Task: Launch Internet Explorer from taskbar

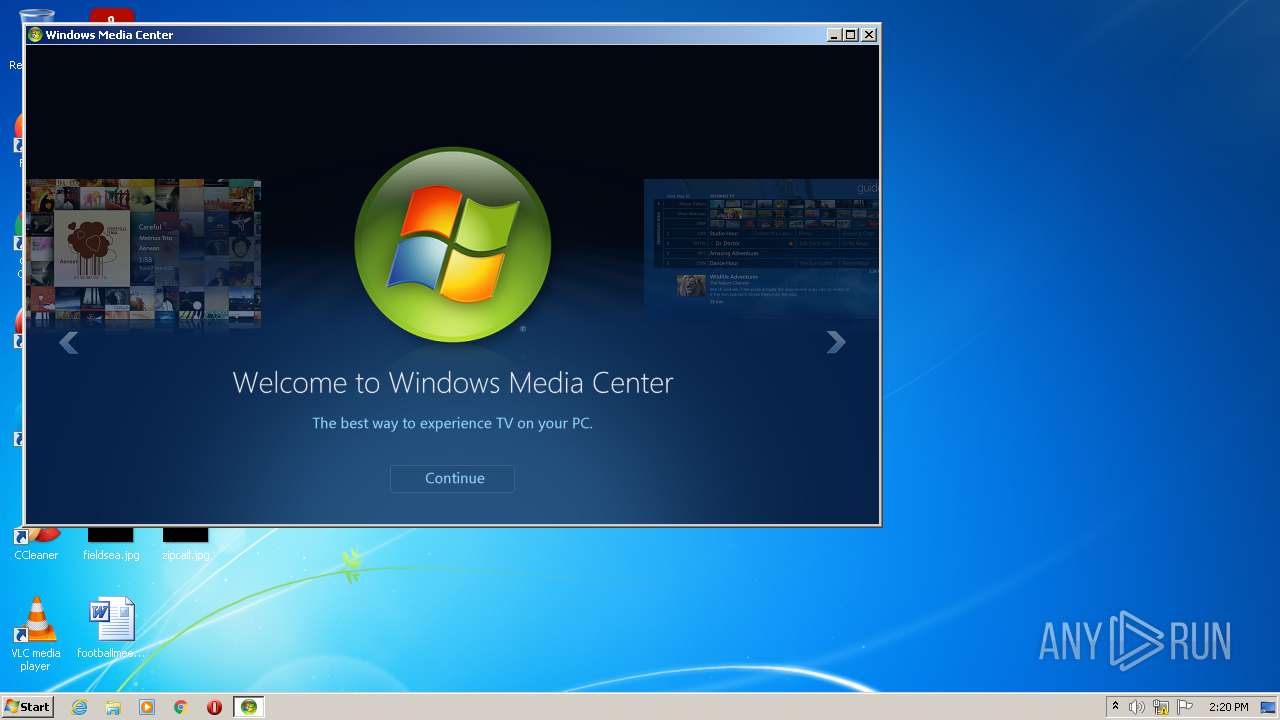Action: point(79,707)
